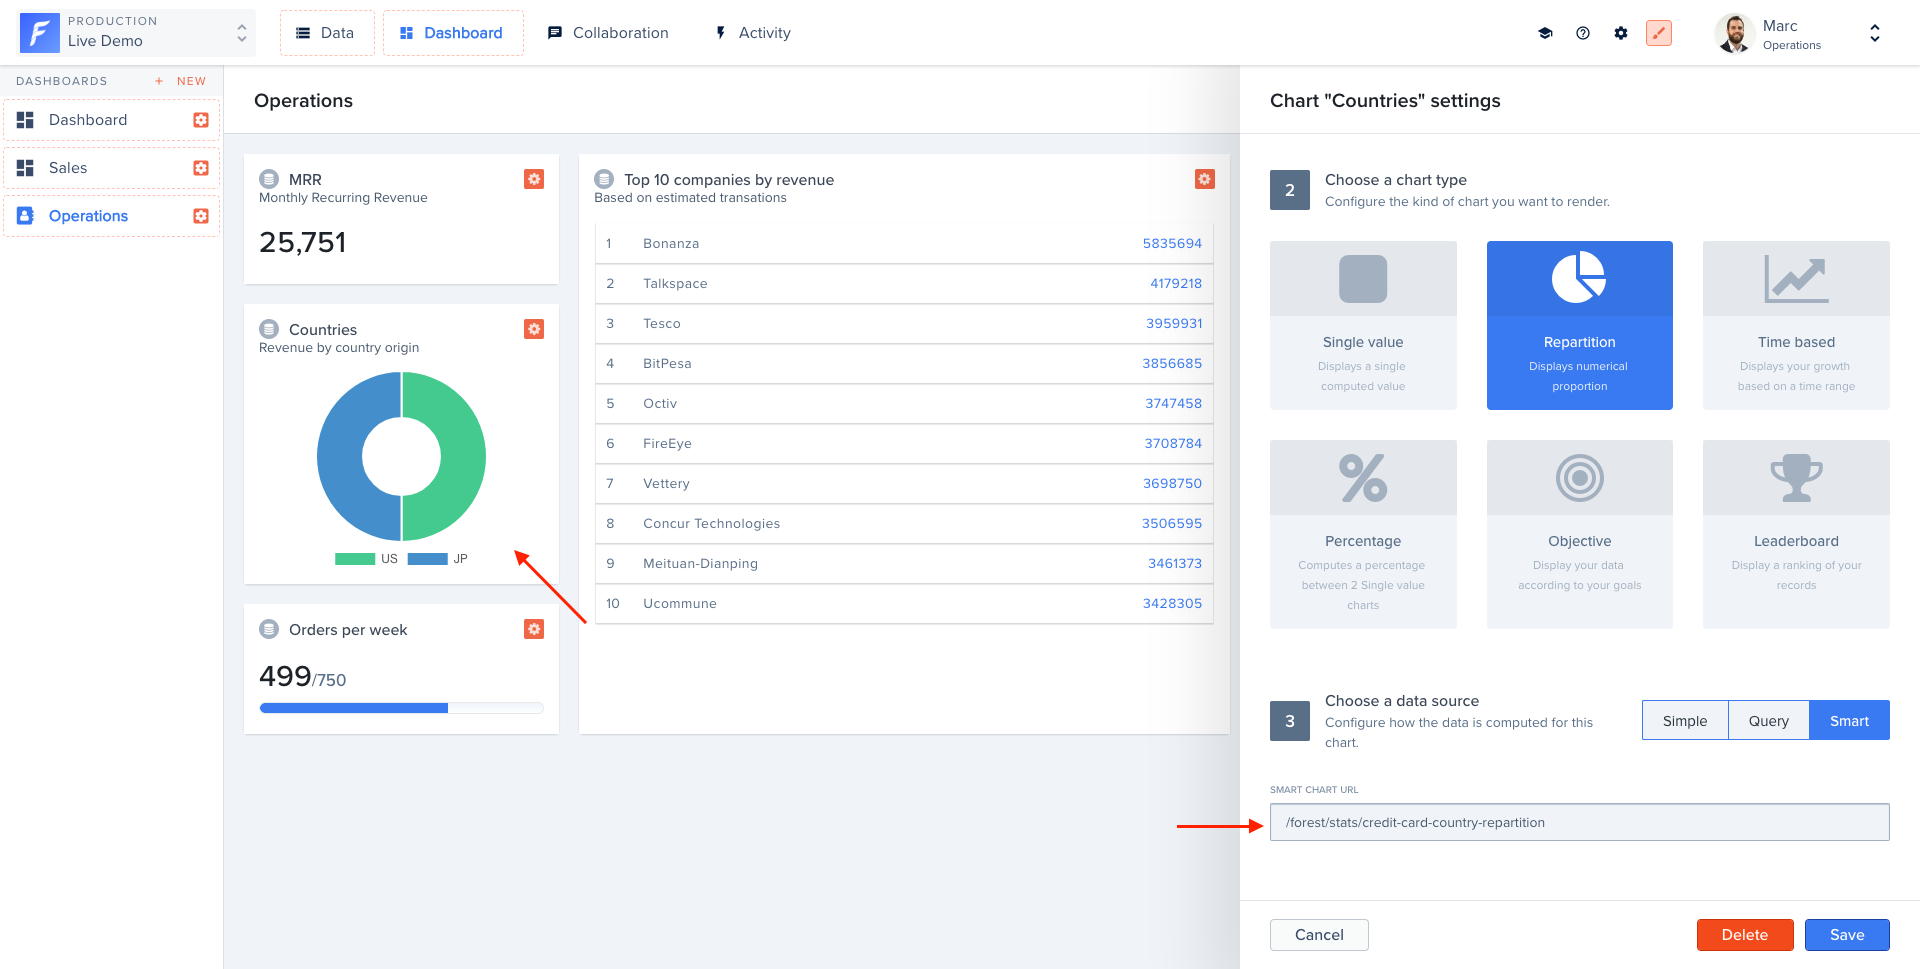The image size is (1920, 969).
Task: Click the green US legend swatch
Action: [x=355, y=559]
